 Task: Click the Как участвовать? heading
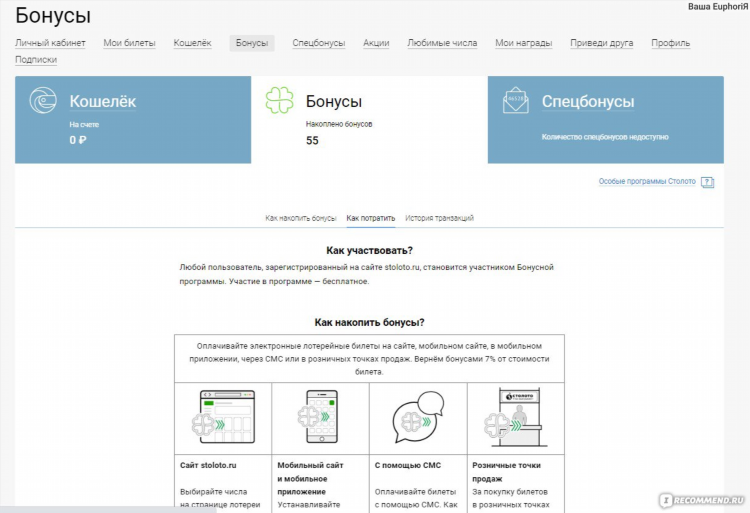(369, 251)
